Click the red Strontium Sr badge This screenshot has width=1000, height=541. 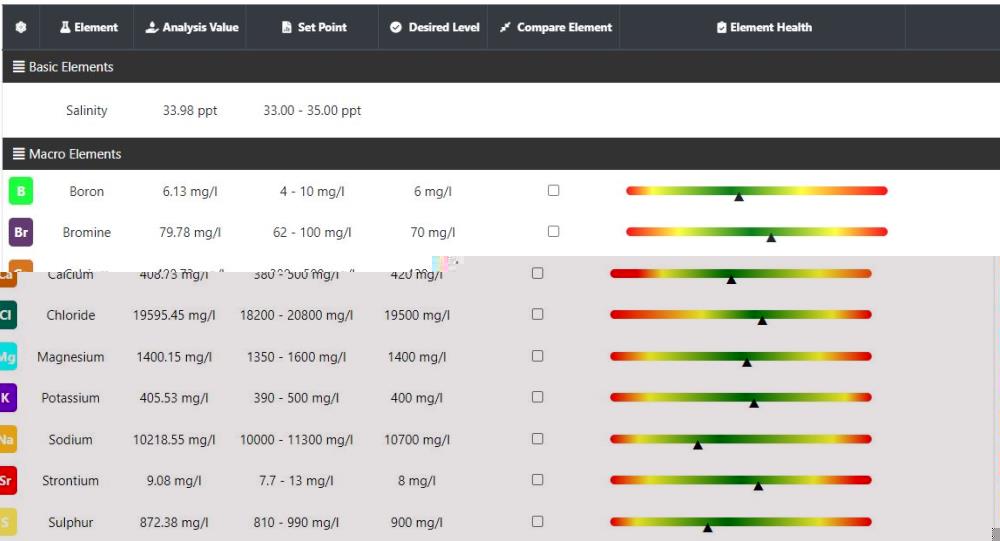coord(7,481)
